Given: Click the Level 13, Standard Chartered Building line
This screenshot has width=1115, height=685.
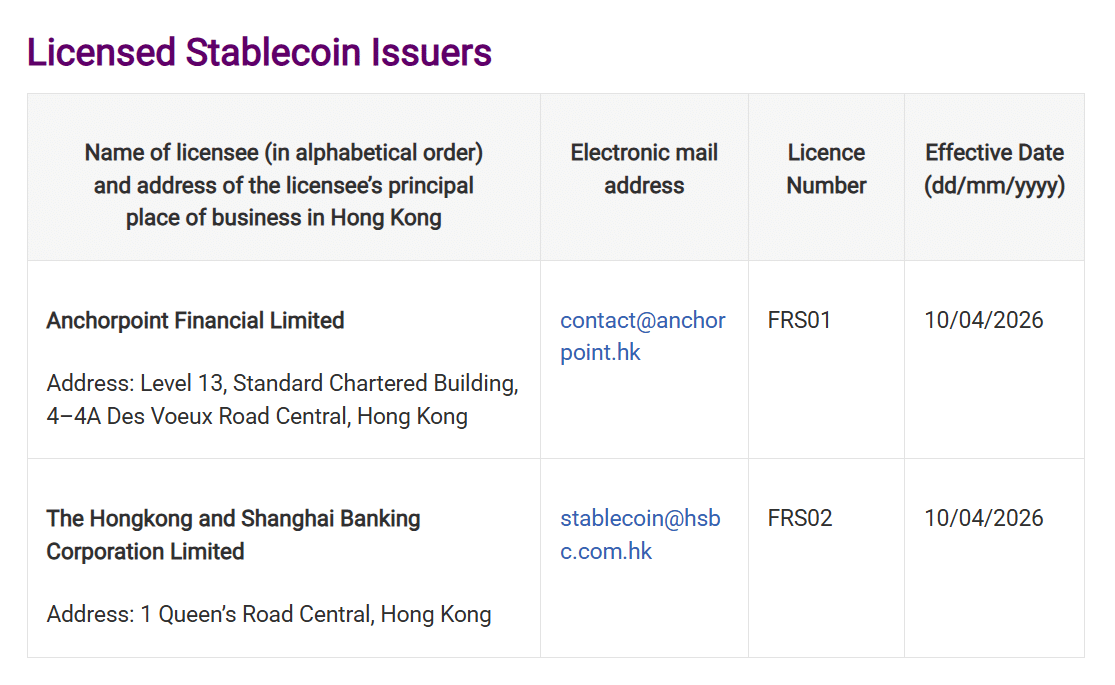Looking at the screenshot, I should coord(282,384).
